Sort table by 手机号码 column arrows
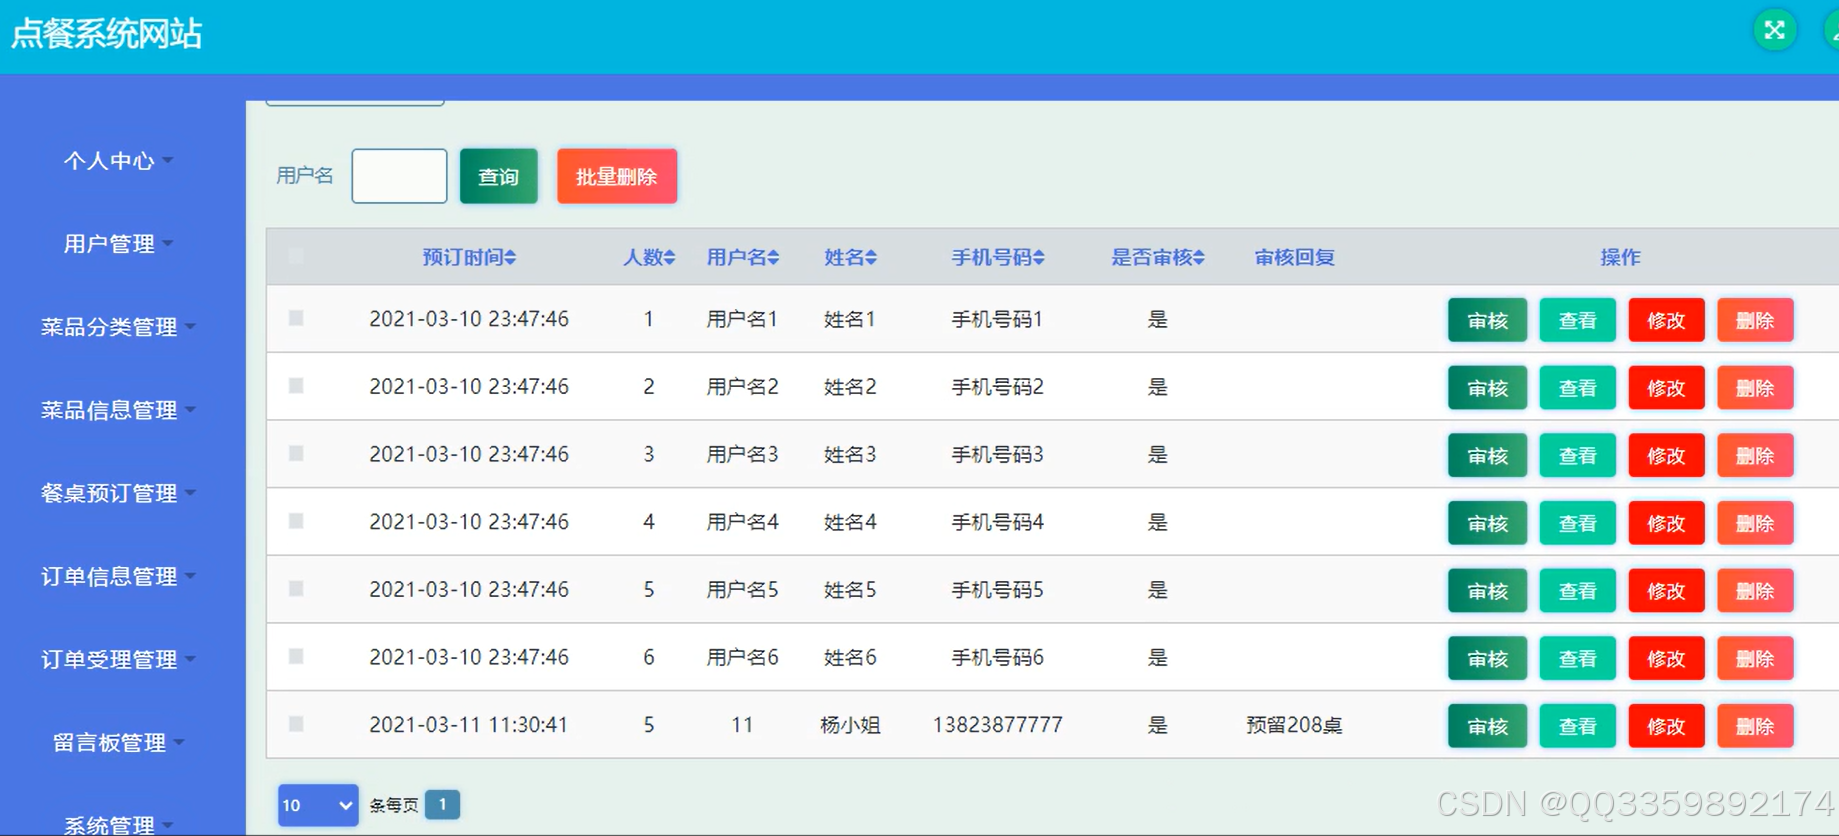 (x=1039, y=258)
